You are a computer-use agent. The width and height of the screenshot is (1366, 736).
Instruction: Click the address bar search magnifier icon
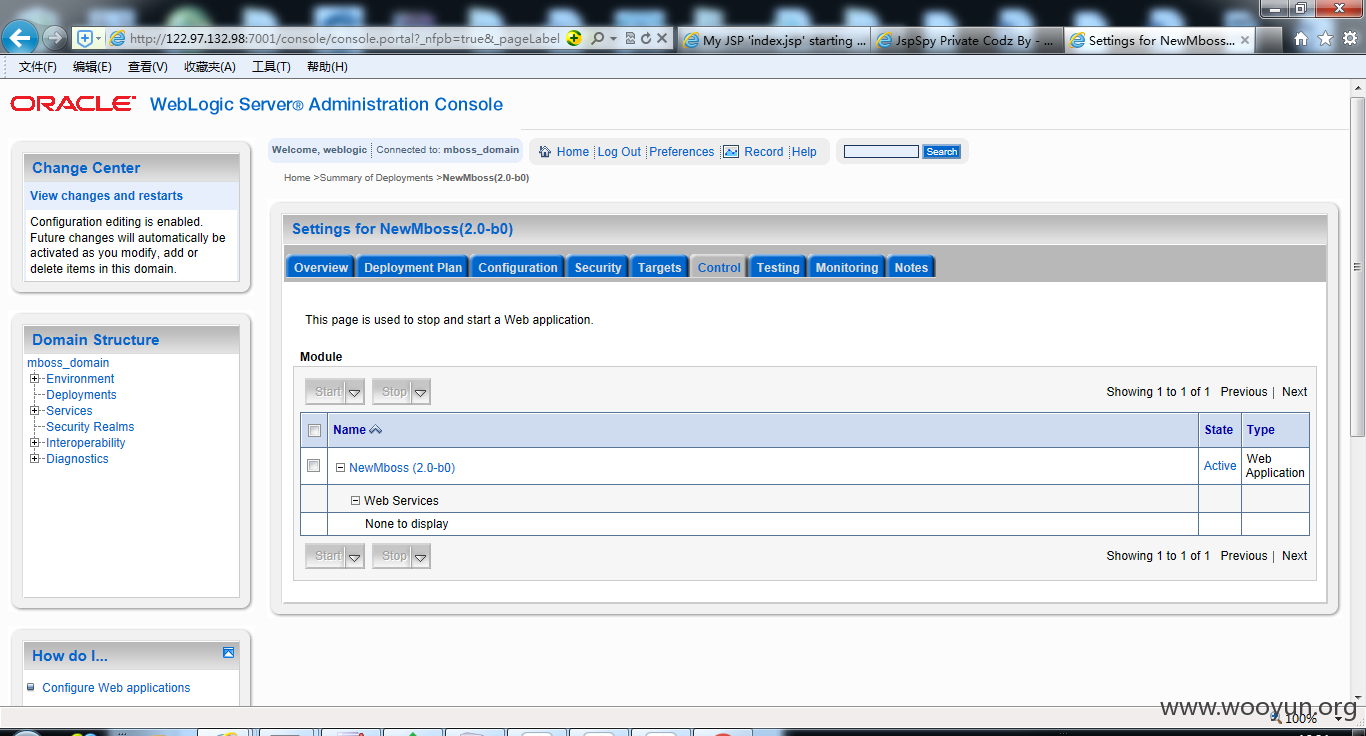[597, 38]
